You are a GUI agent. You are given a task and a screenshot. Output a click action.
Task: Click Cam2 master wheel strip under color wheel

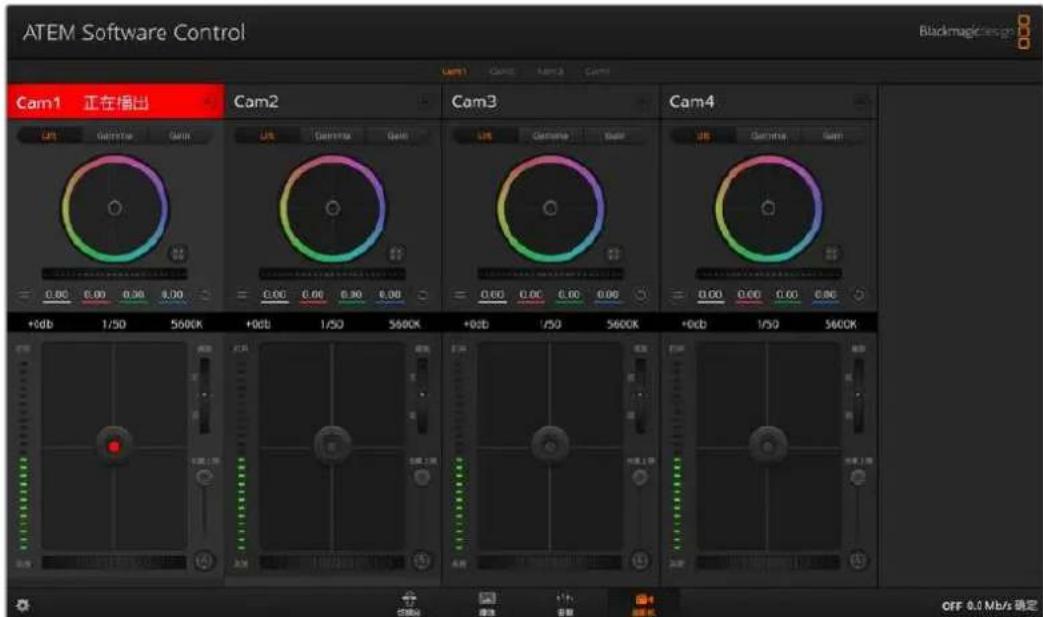click(x=332, y=273)
